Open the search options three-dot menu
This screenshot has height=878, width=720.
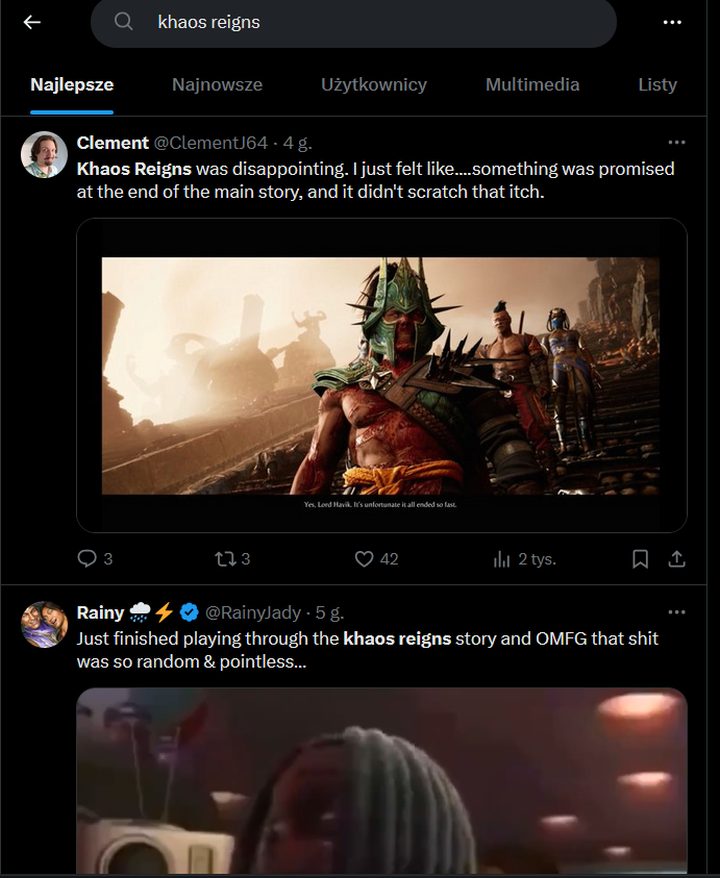[x=672, y=22]
